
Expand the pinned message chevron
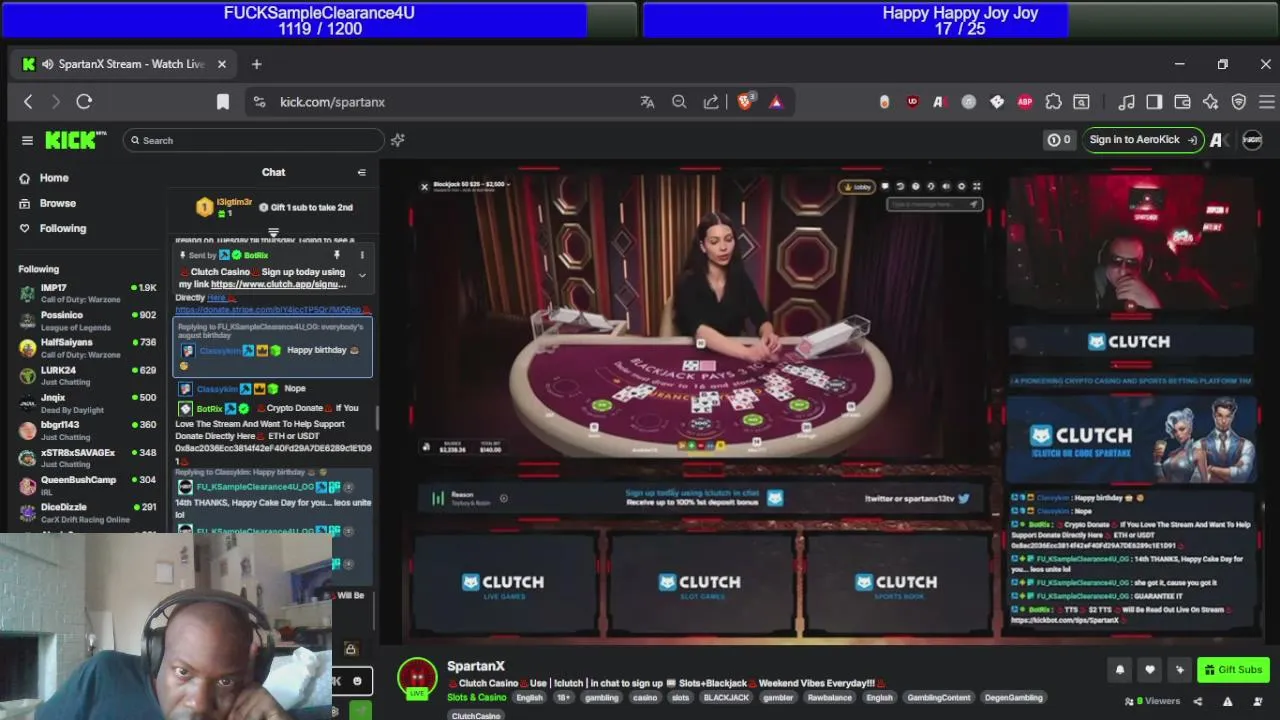coord(362,275)
